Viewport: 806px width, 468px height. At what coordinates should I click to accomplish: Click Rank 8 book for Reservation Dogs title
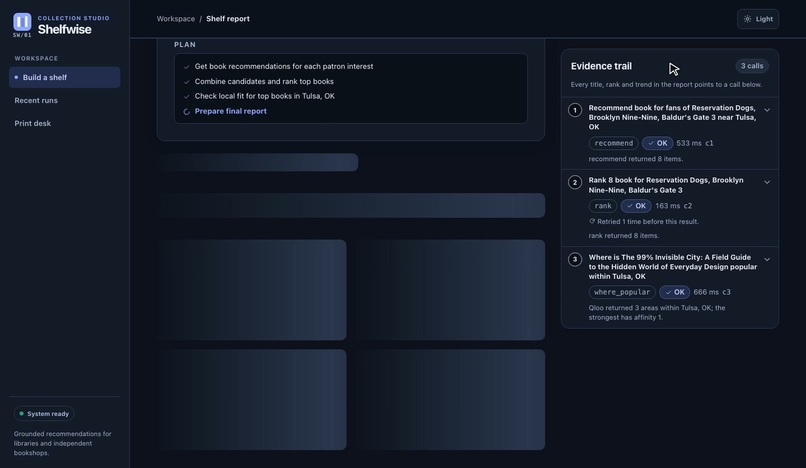[x=666, y=185]
